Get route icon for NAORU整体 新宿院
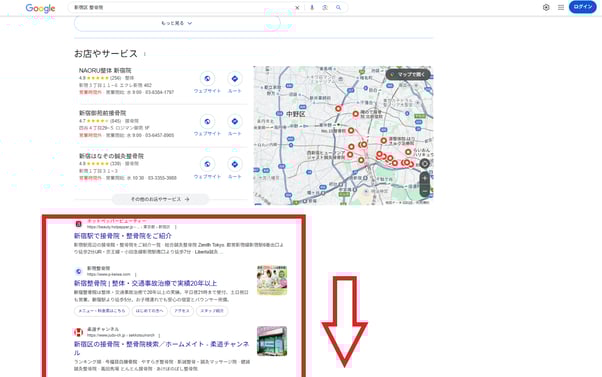The height and width of the screenshot is (377, 602). point(235,79)
